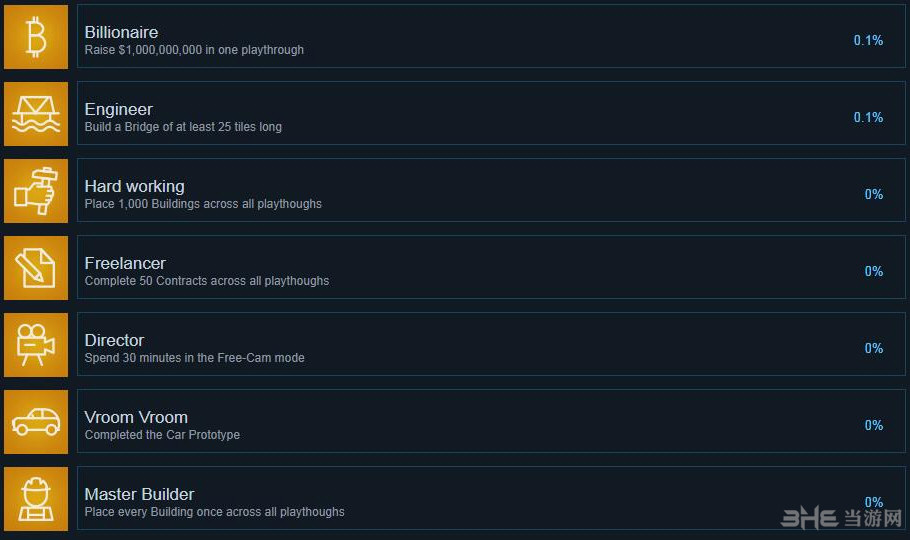Click the Billionaire bitcoin achievement icon
Viewport: 910px width, 540px height.
coord(36,37)
